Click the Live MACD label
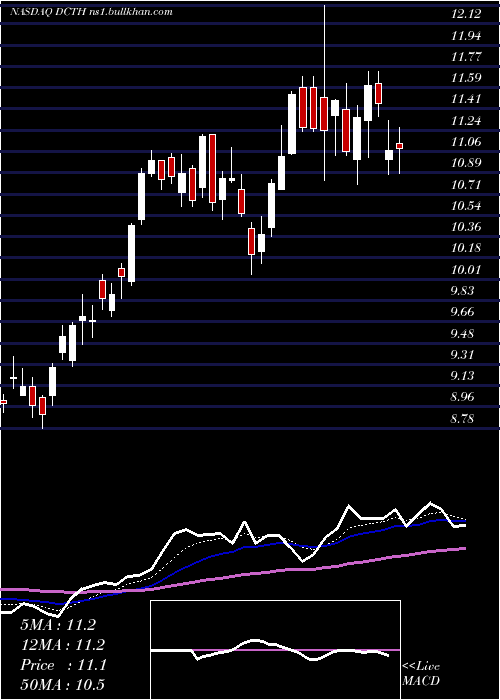This screenshot has height=700, width=500. (421, 674)
